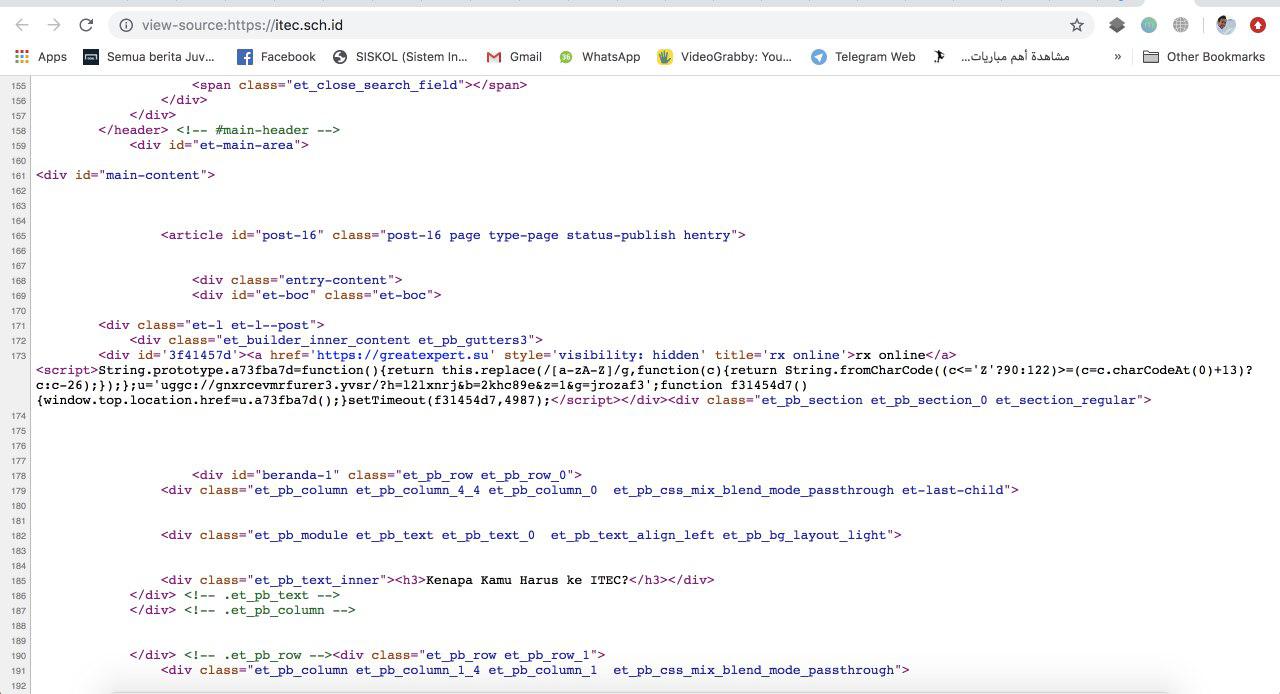Screen dimensions: 1280x694
Task: Open the Gmail bookmark
Action: pos(514,57)
